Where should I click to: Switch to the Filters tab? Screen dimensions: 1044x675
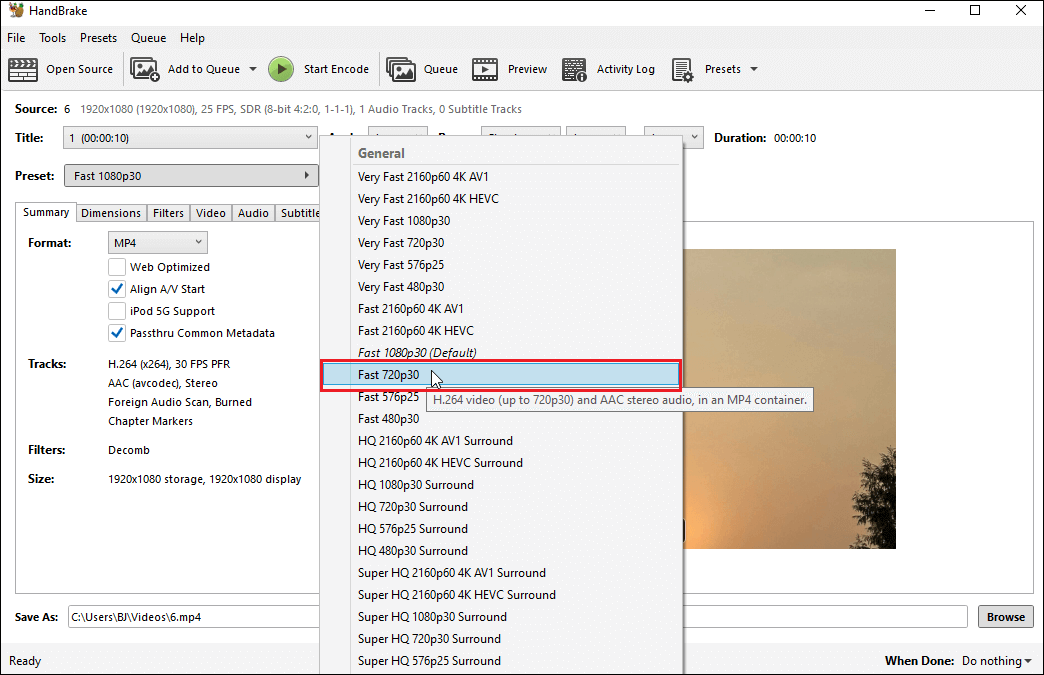point(168,213)
